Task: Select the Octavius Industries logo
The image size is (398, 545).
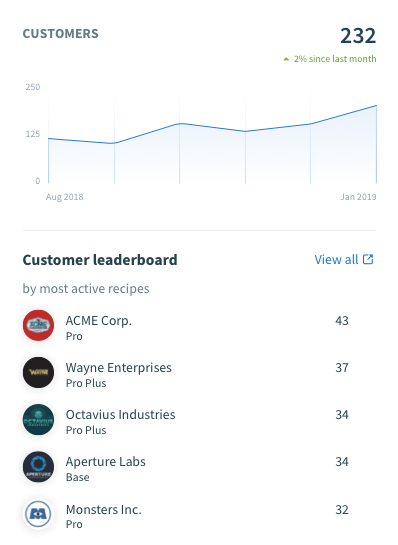Action: pos(38,420)
